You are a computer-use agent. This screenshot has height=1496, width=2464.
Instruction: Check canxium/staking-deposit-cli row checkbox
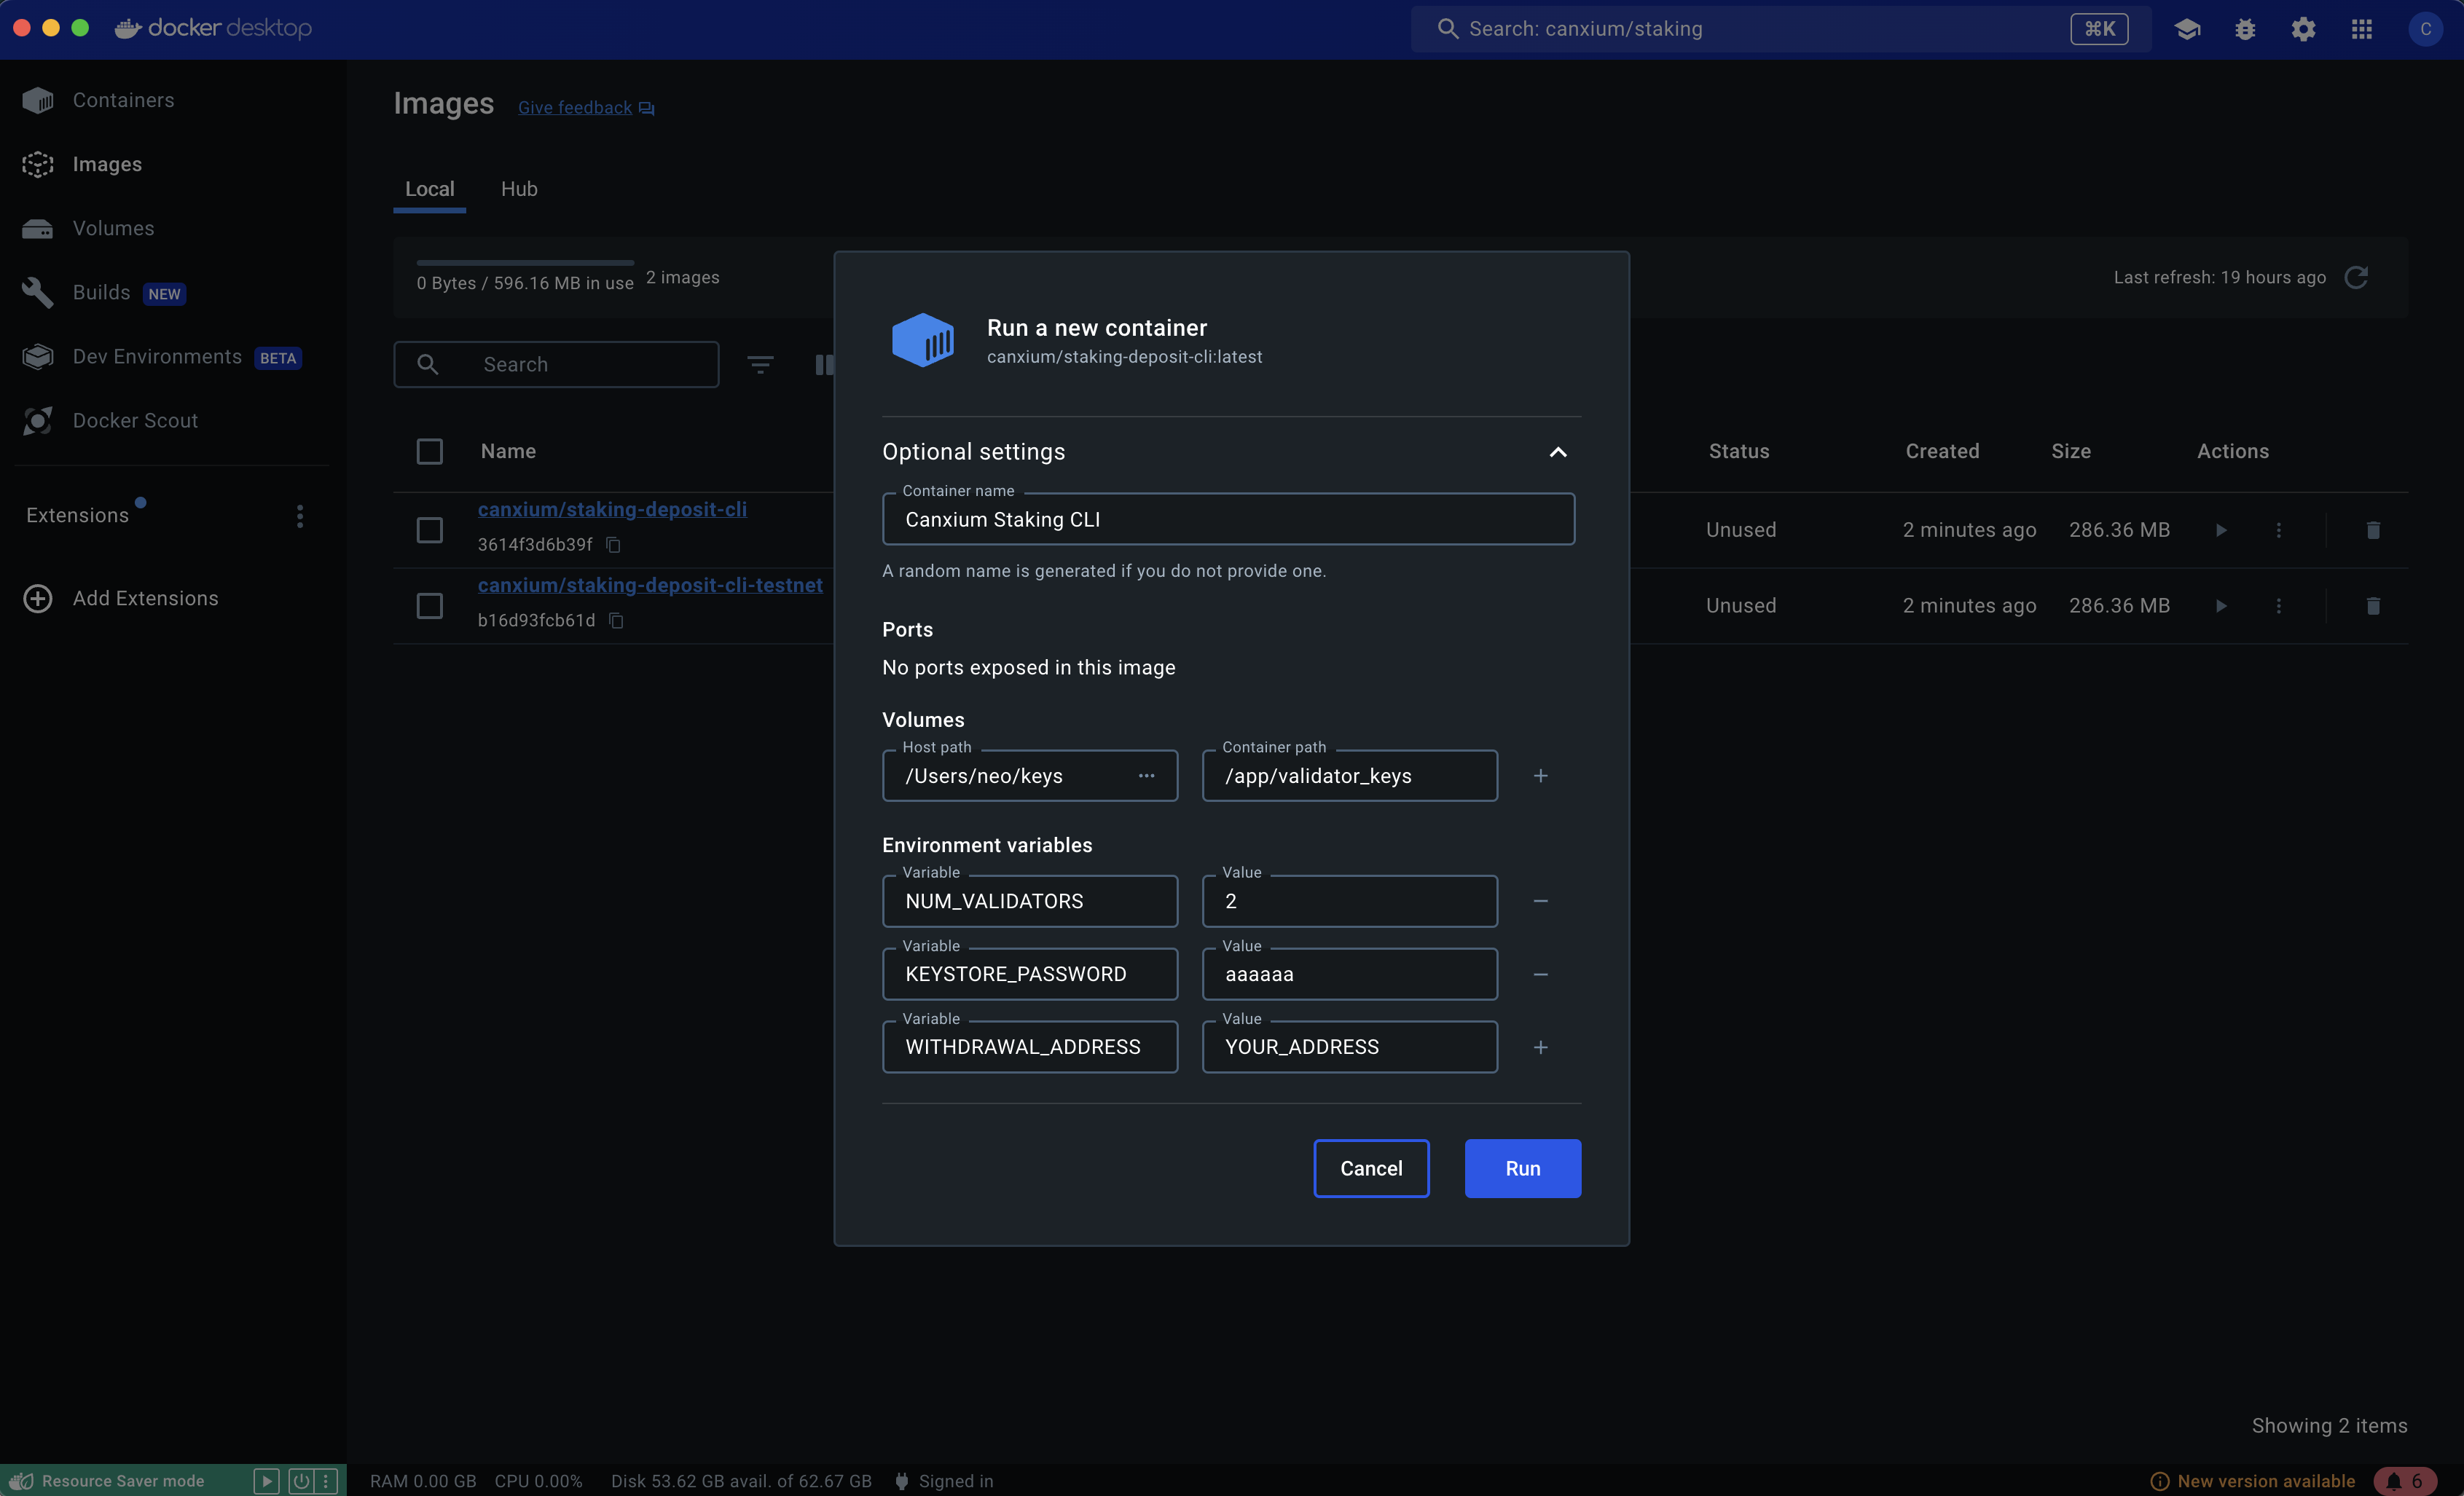click(x=429, y=530)
